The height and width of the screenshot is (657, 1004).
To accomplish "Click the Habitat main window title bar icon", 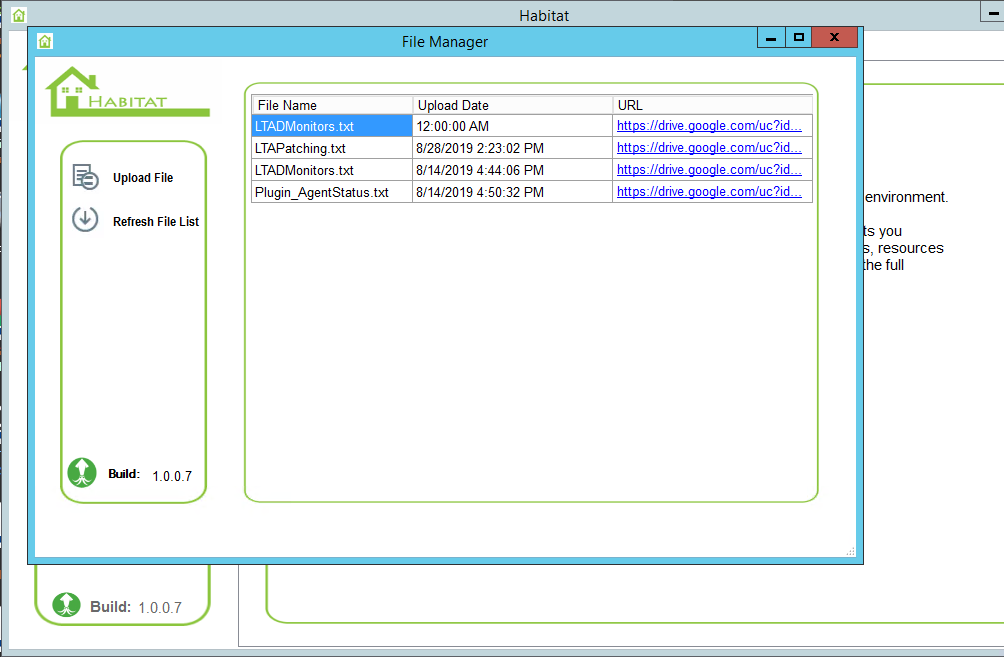I will (18, 15).
